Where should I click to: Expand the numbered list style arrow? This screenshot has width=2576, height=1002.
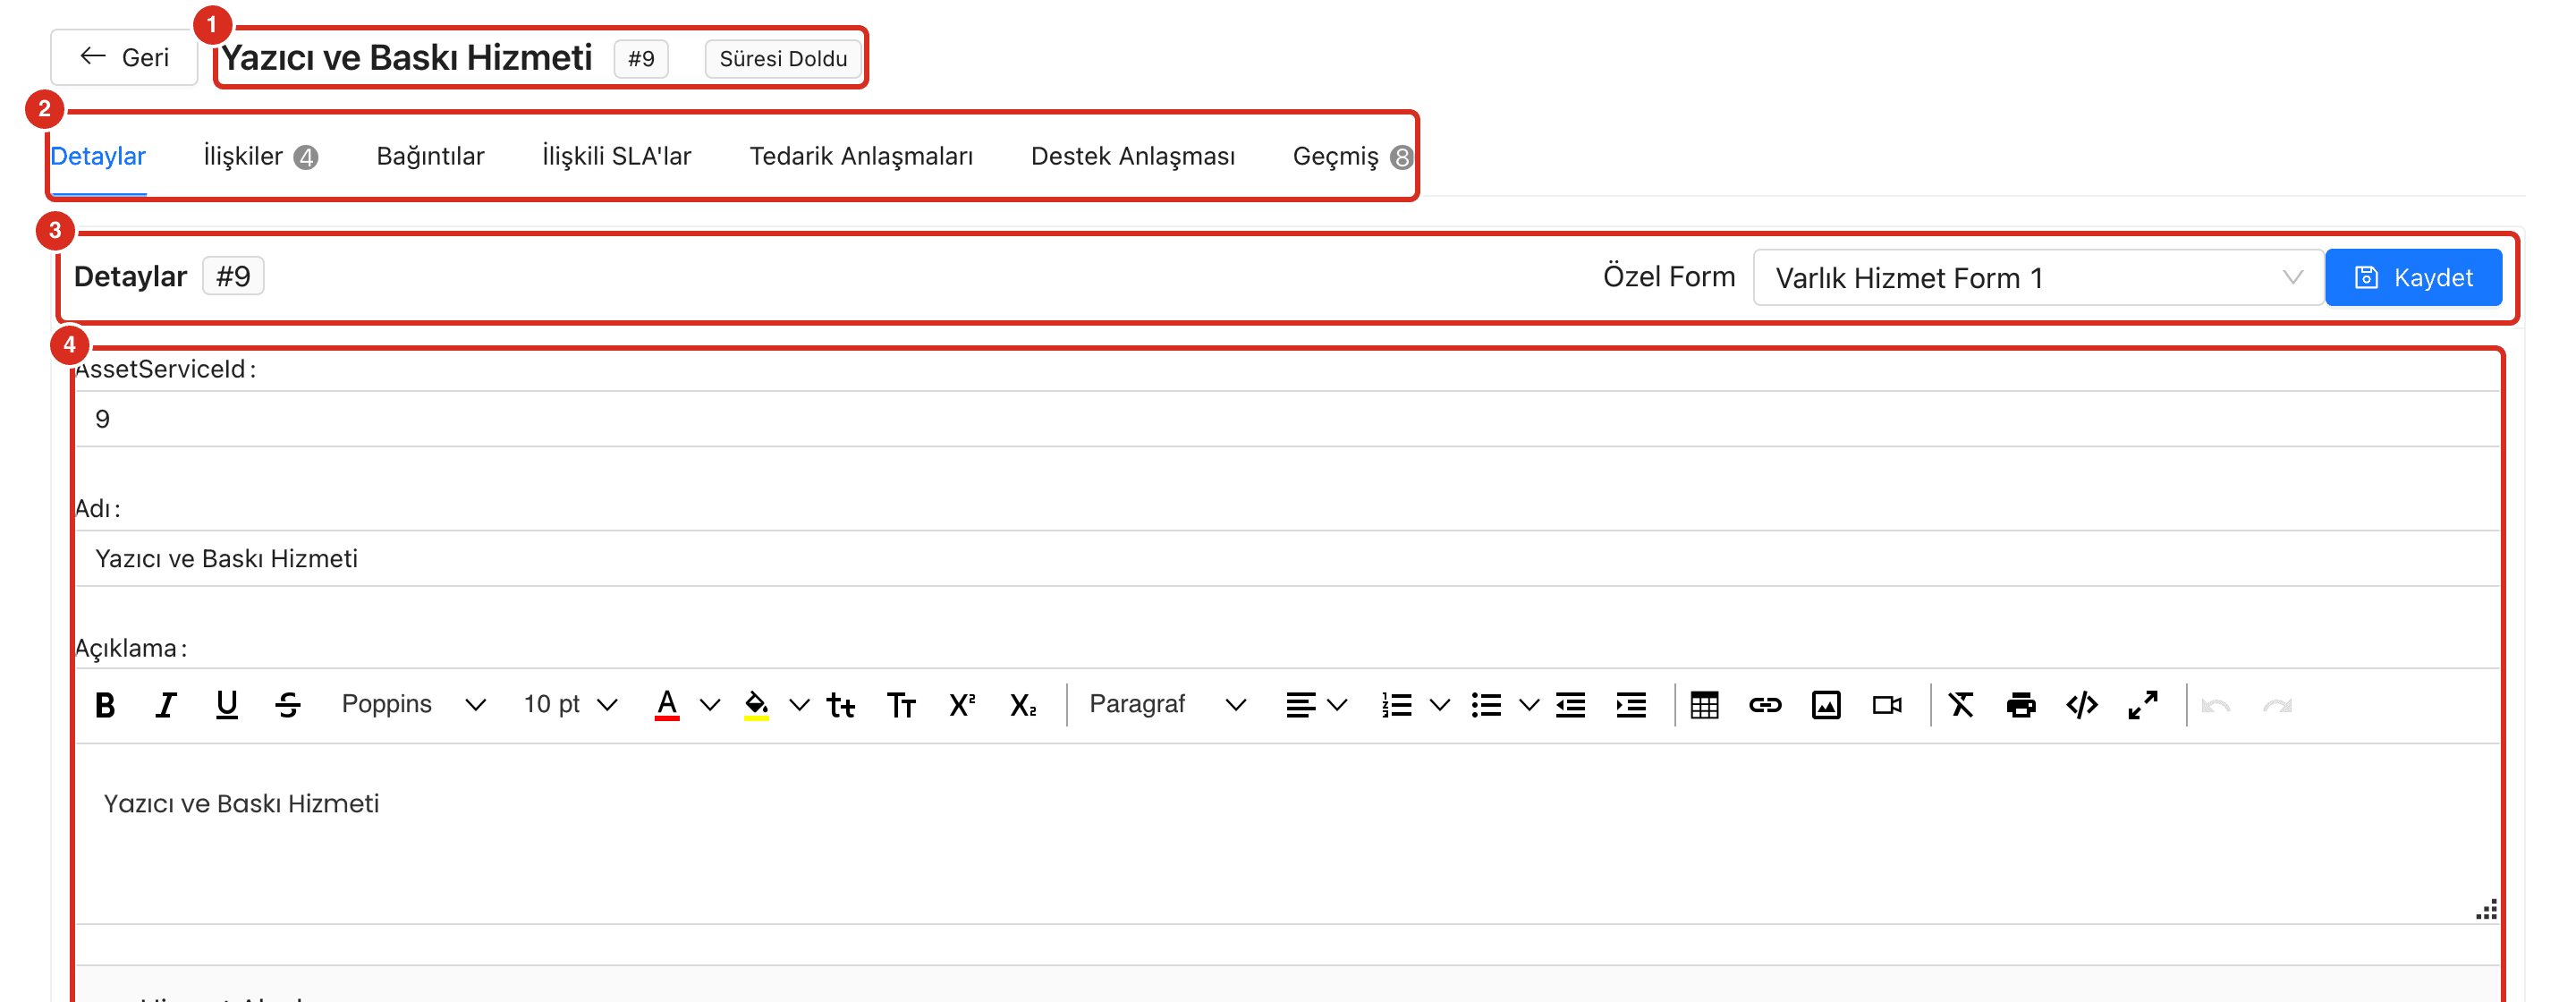coord(1439,705)
